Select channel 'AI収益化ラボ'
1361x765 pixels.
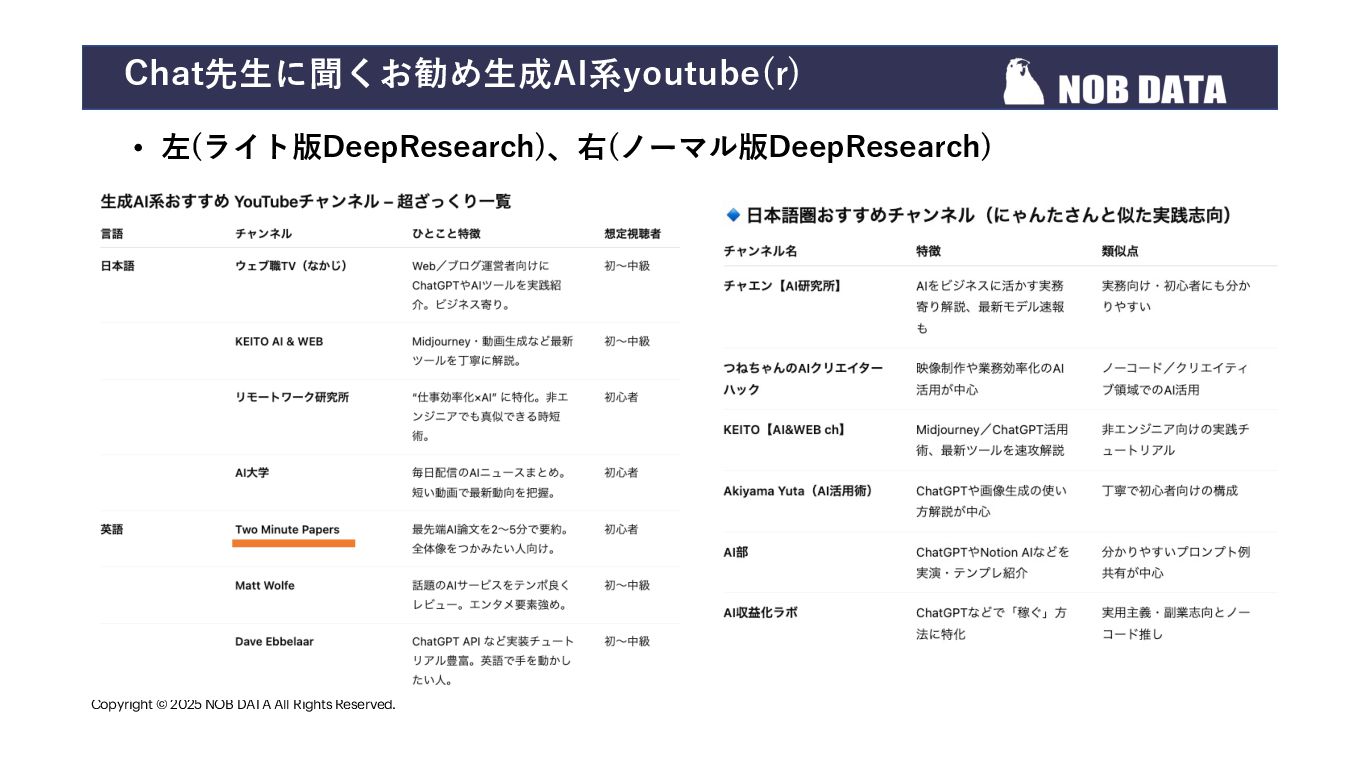pos(760,612)
